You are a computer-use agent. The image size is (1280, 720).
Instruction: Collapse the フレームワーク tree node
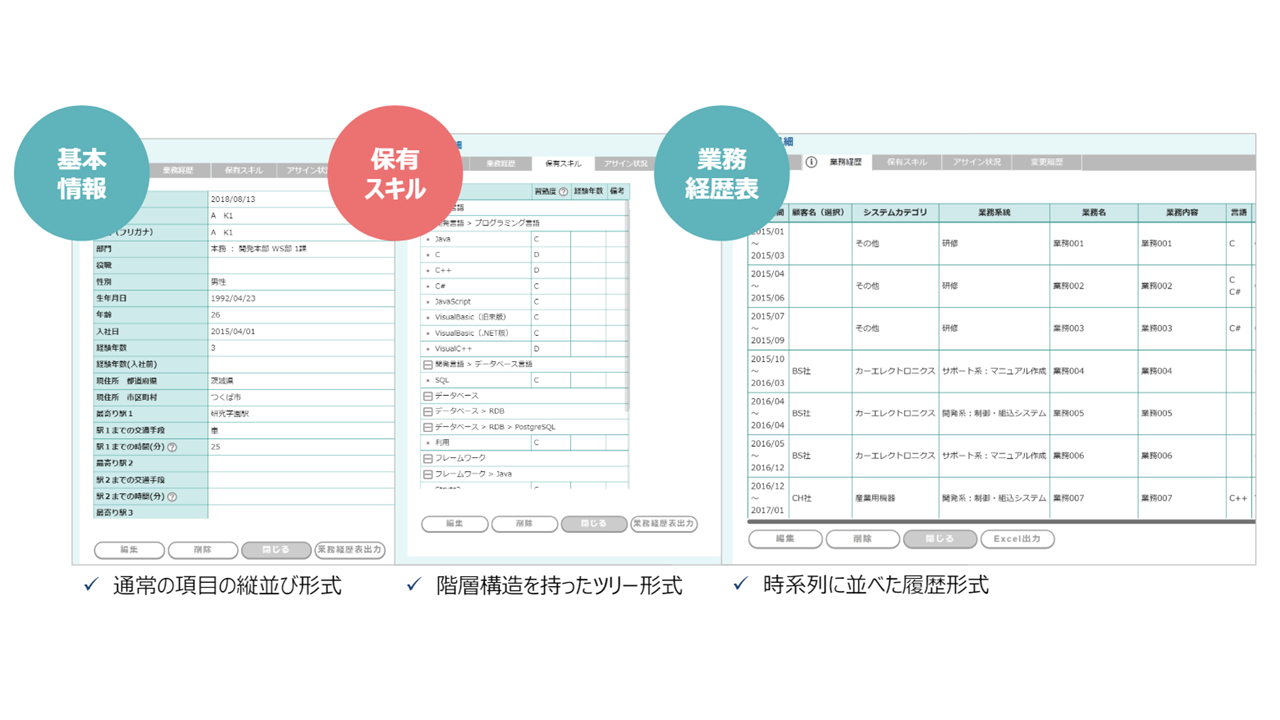coord(428,458)
